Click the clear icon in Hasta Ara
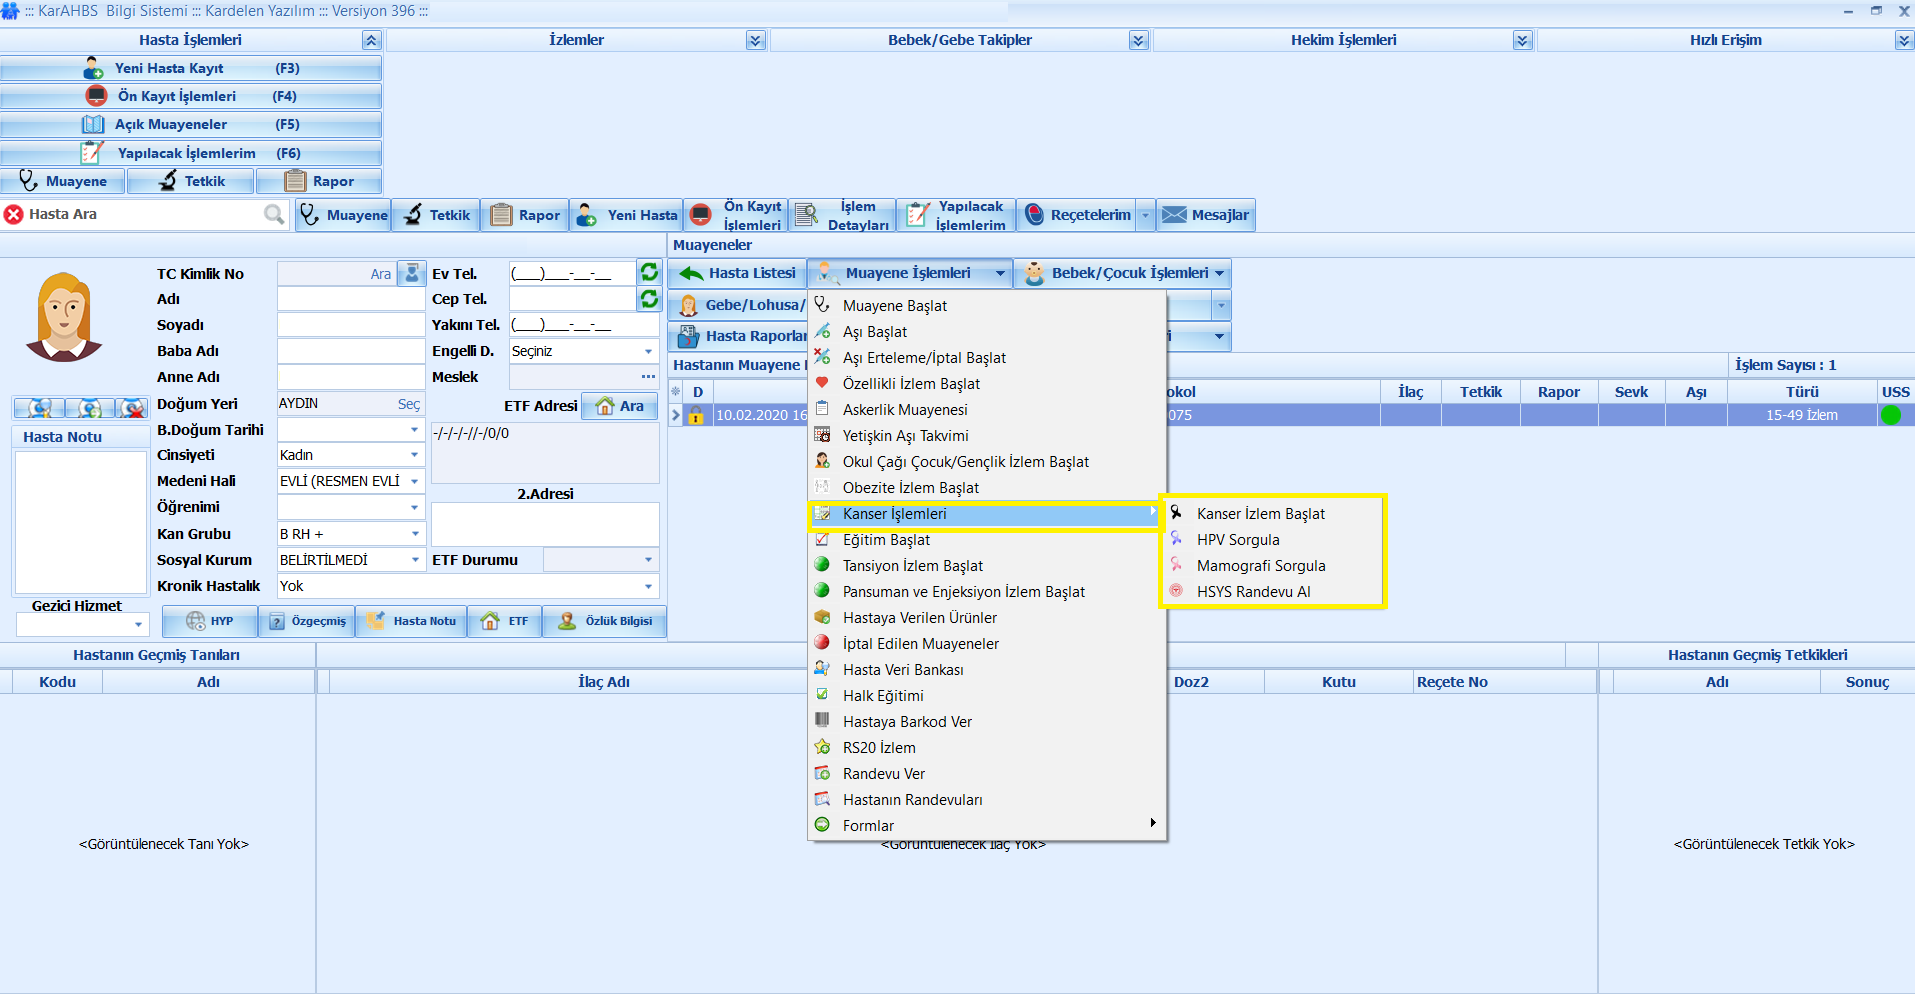 tap(14, 214)
